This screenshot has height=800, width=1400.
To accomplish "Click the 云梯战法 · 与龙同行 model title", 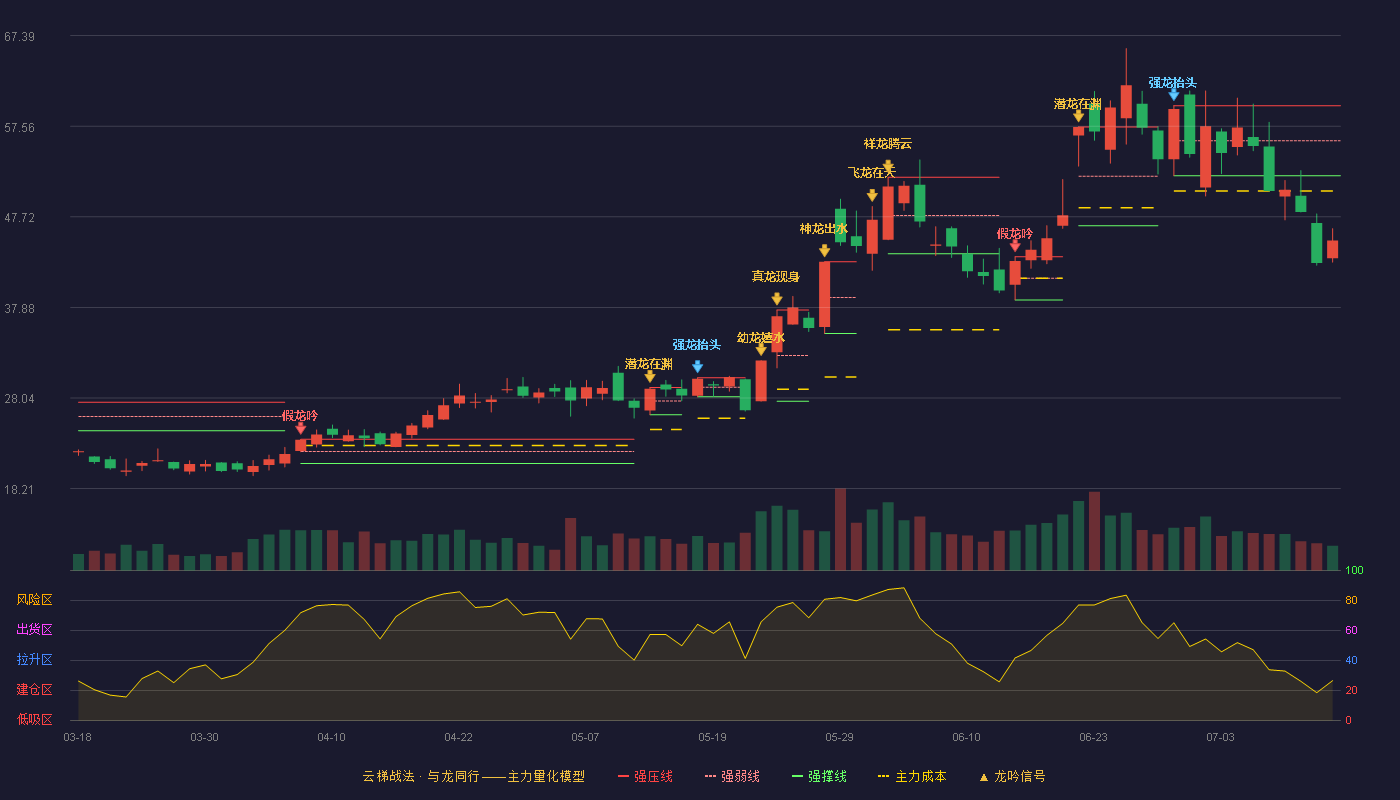I will tap(474, 776).
